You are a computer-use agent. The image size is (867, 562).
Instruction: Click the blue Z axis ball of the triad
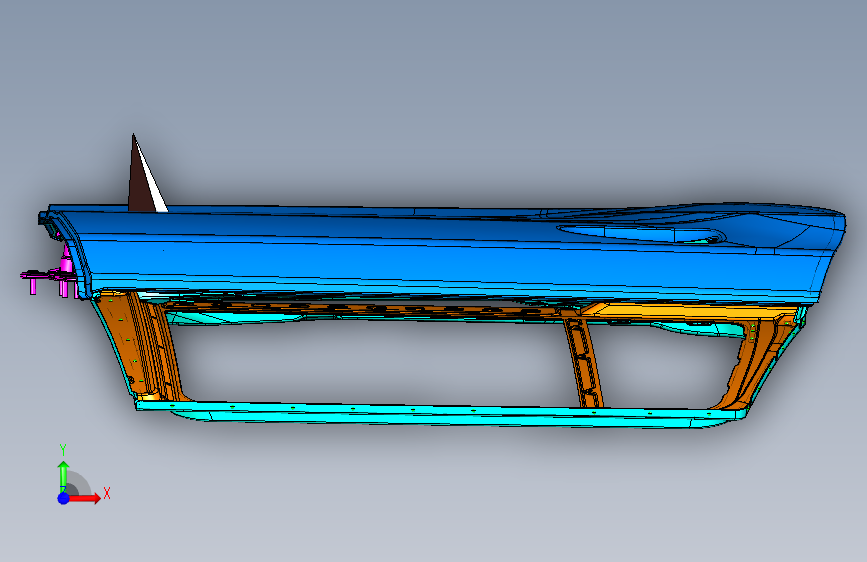64,498
